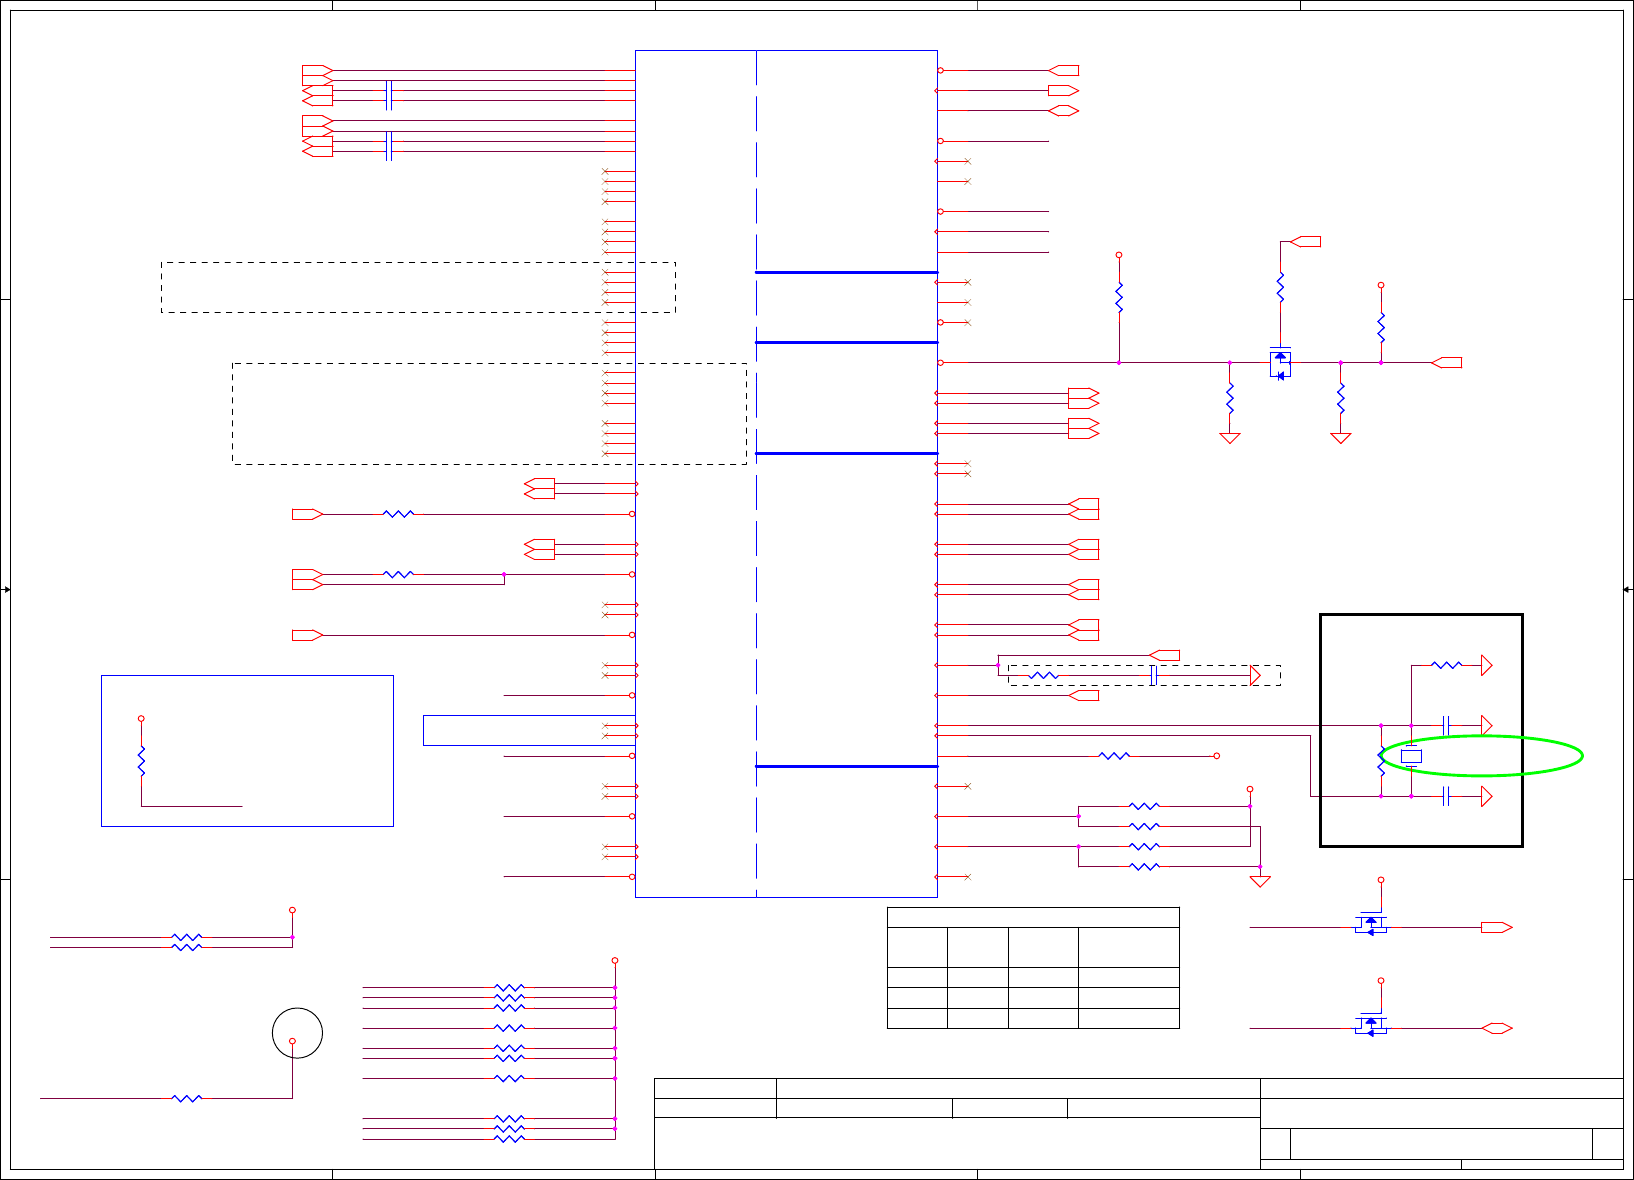Screen dimensions: 1634x1180
Task: Select the large central IC block body
Action: click(x=787, y=473)
